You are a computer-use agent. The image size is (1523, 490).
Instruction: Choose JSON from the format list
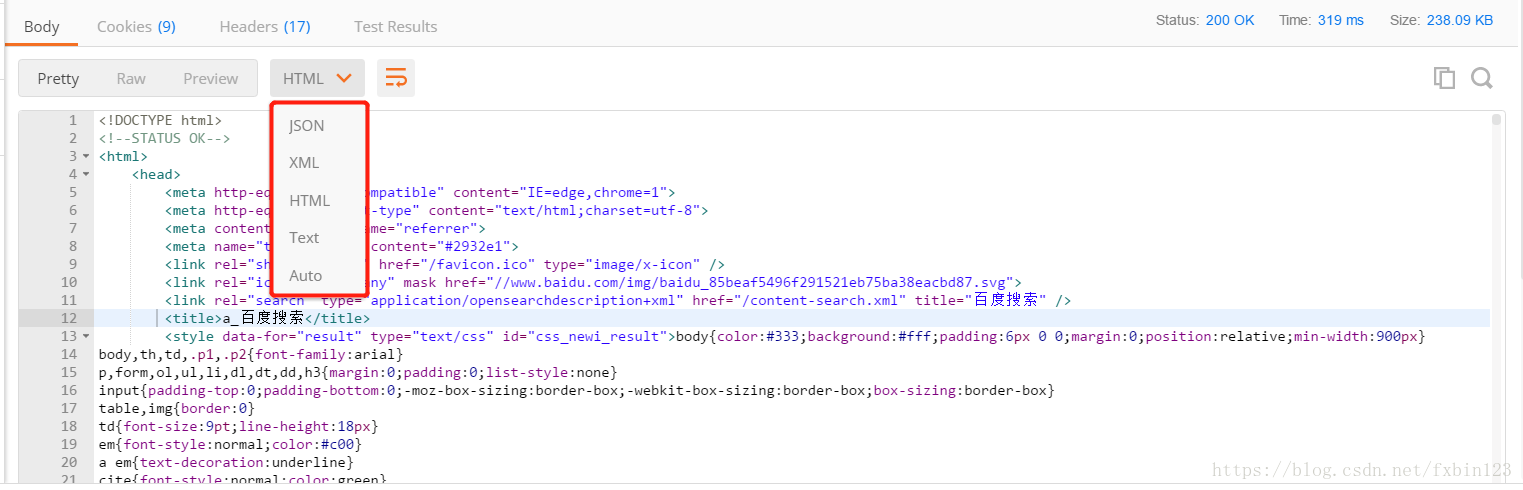click(x=307, y=126)
